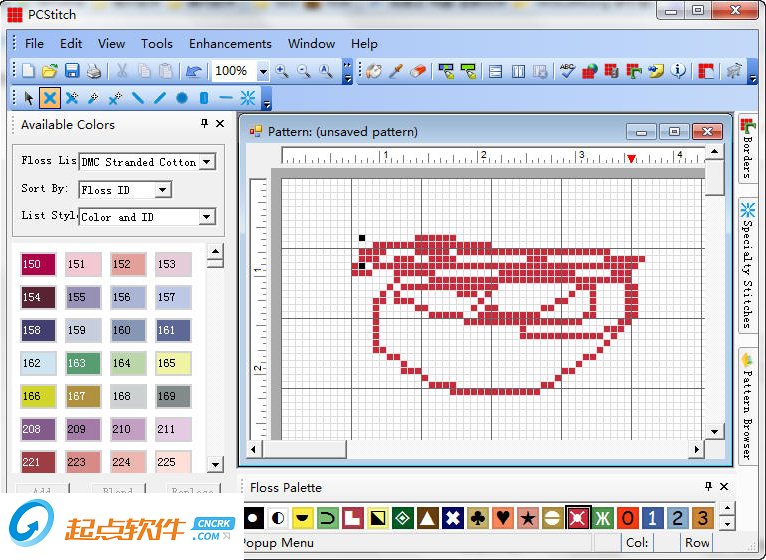766x560 pixels.
Task: Select floss color 163 green swatch
Action: 83,363
